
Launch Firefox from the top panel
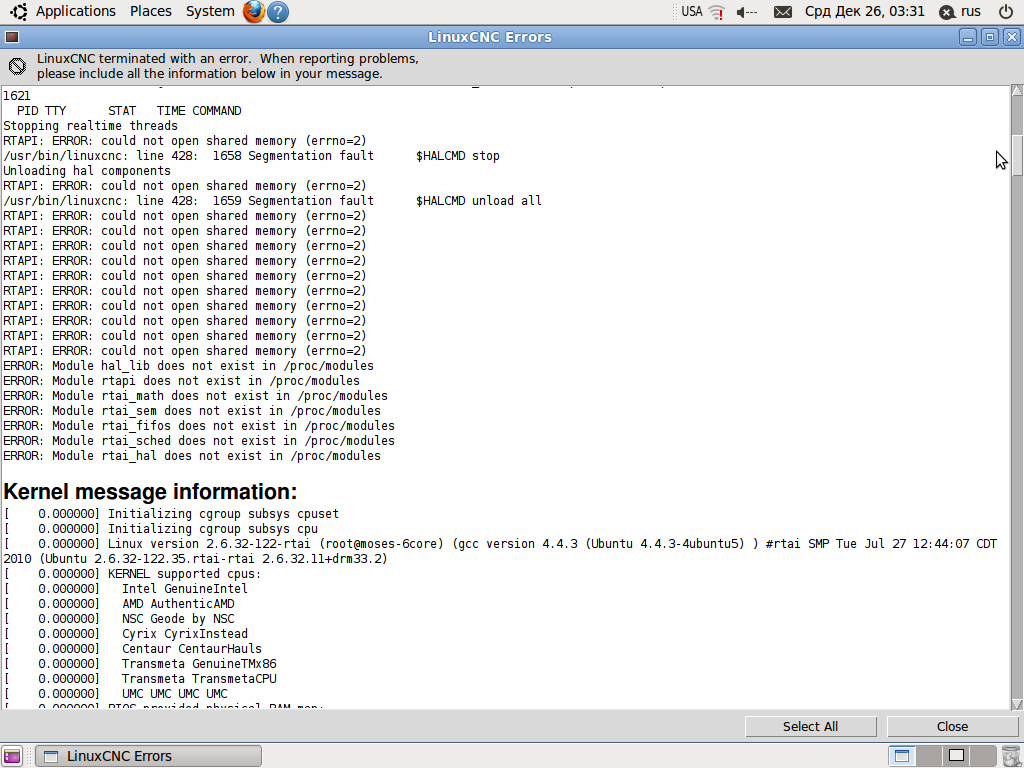pos(253,11)
